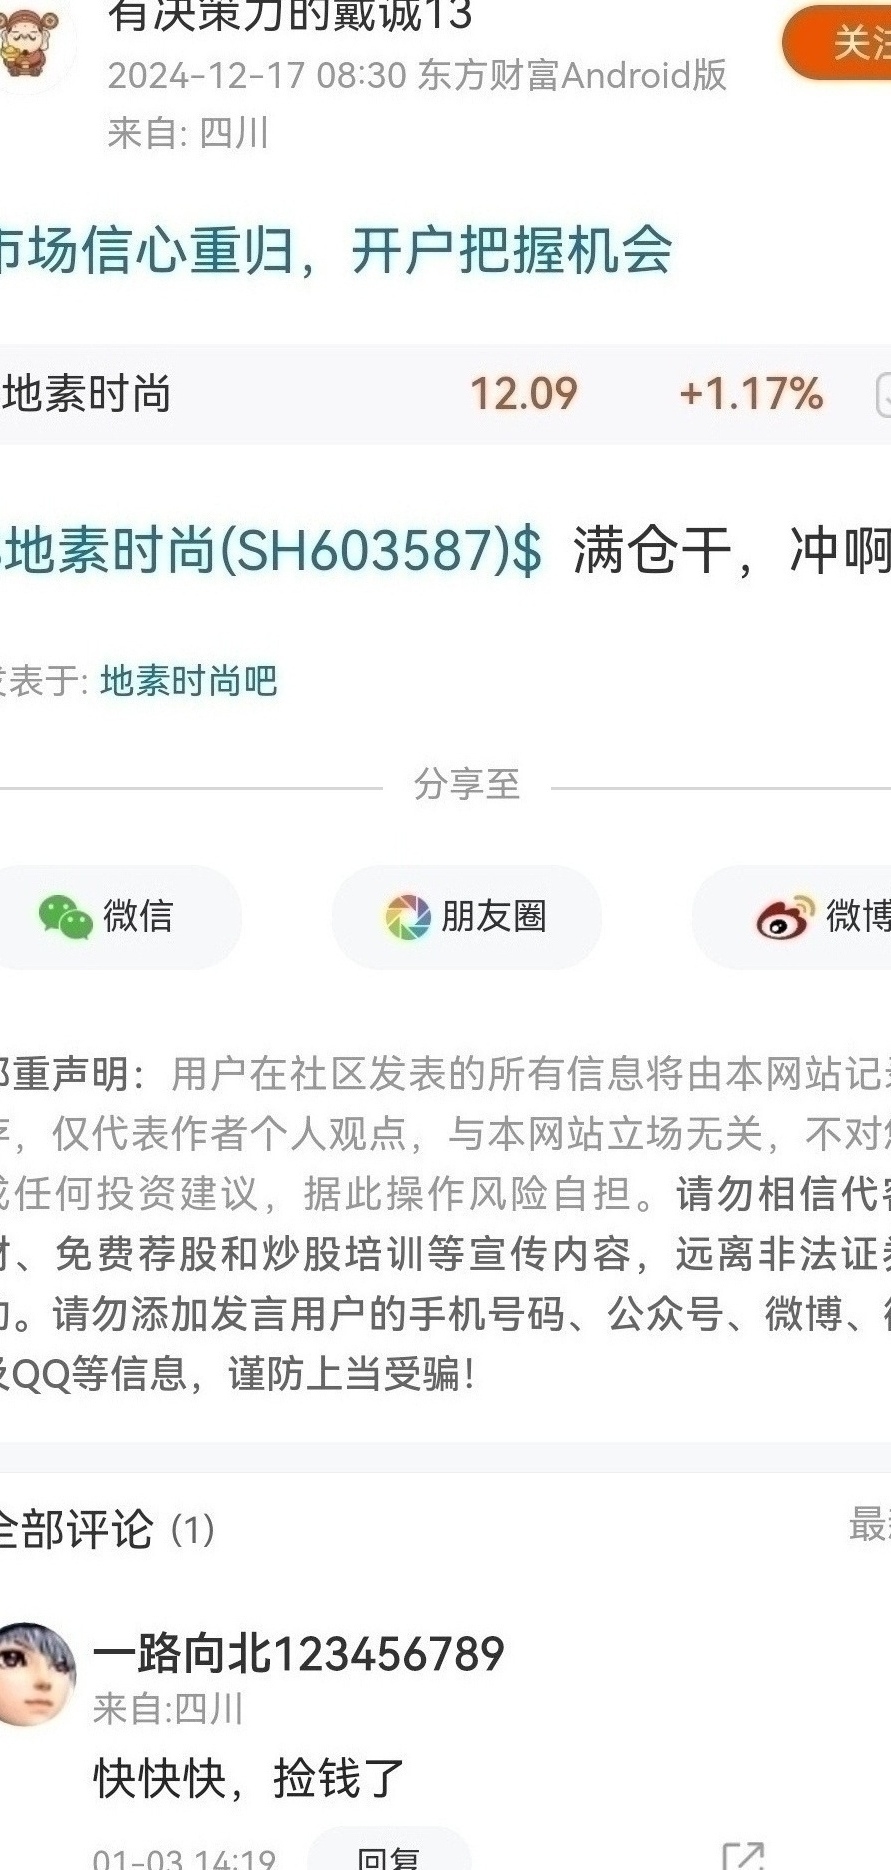Screen dimensions: 891x1870
Task: Share the post via the WeChat icon
Action: point(66,917)
